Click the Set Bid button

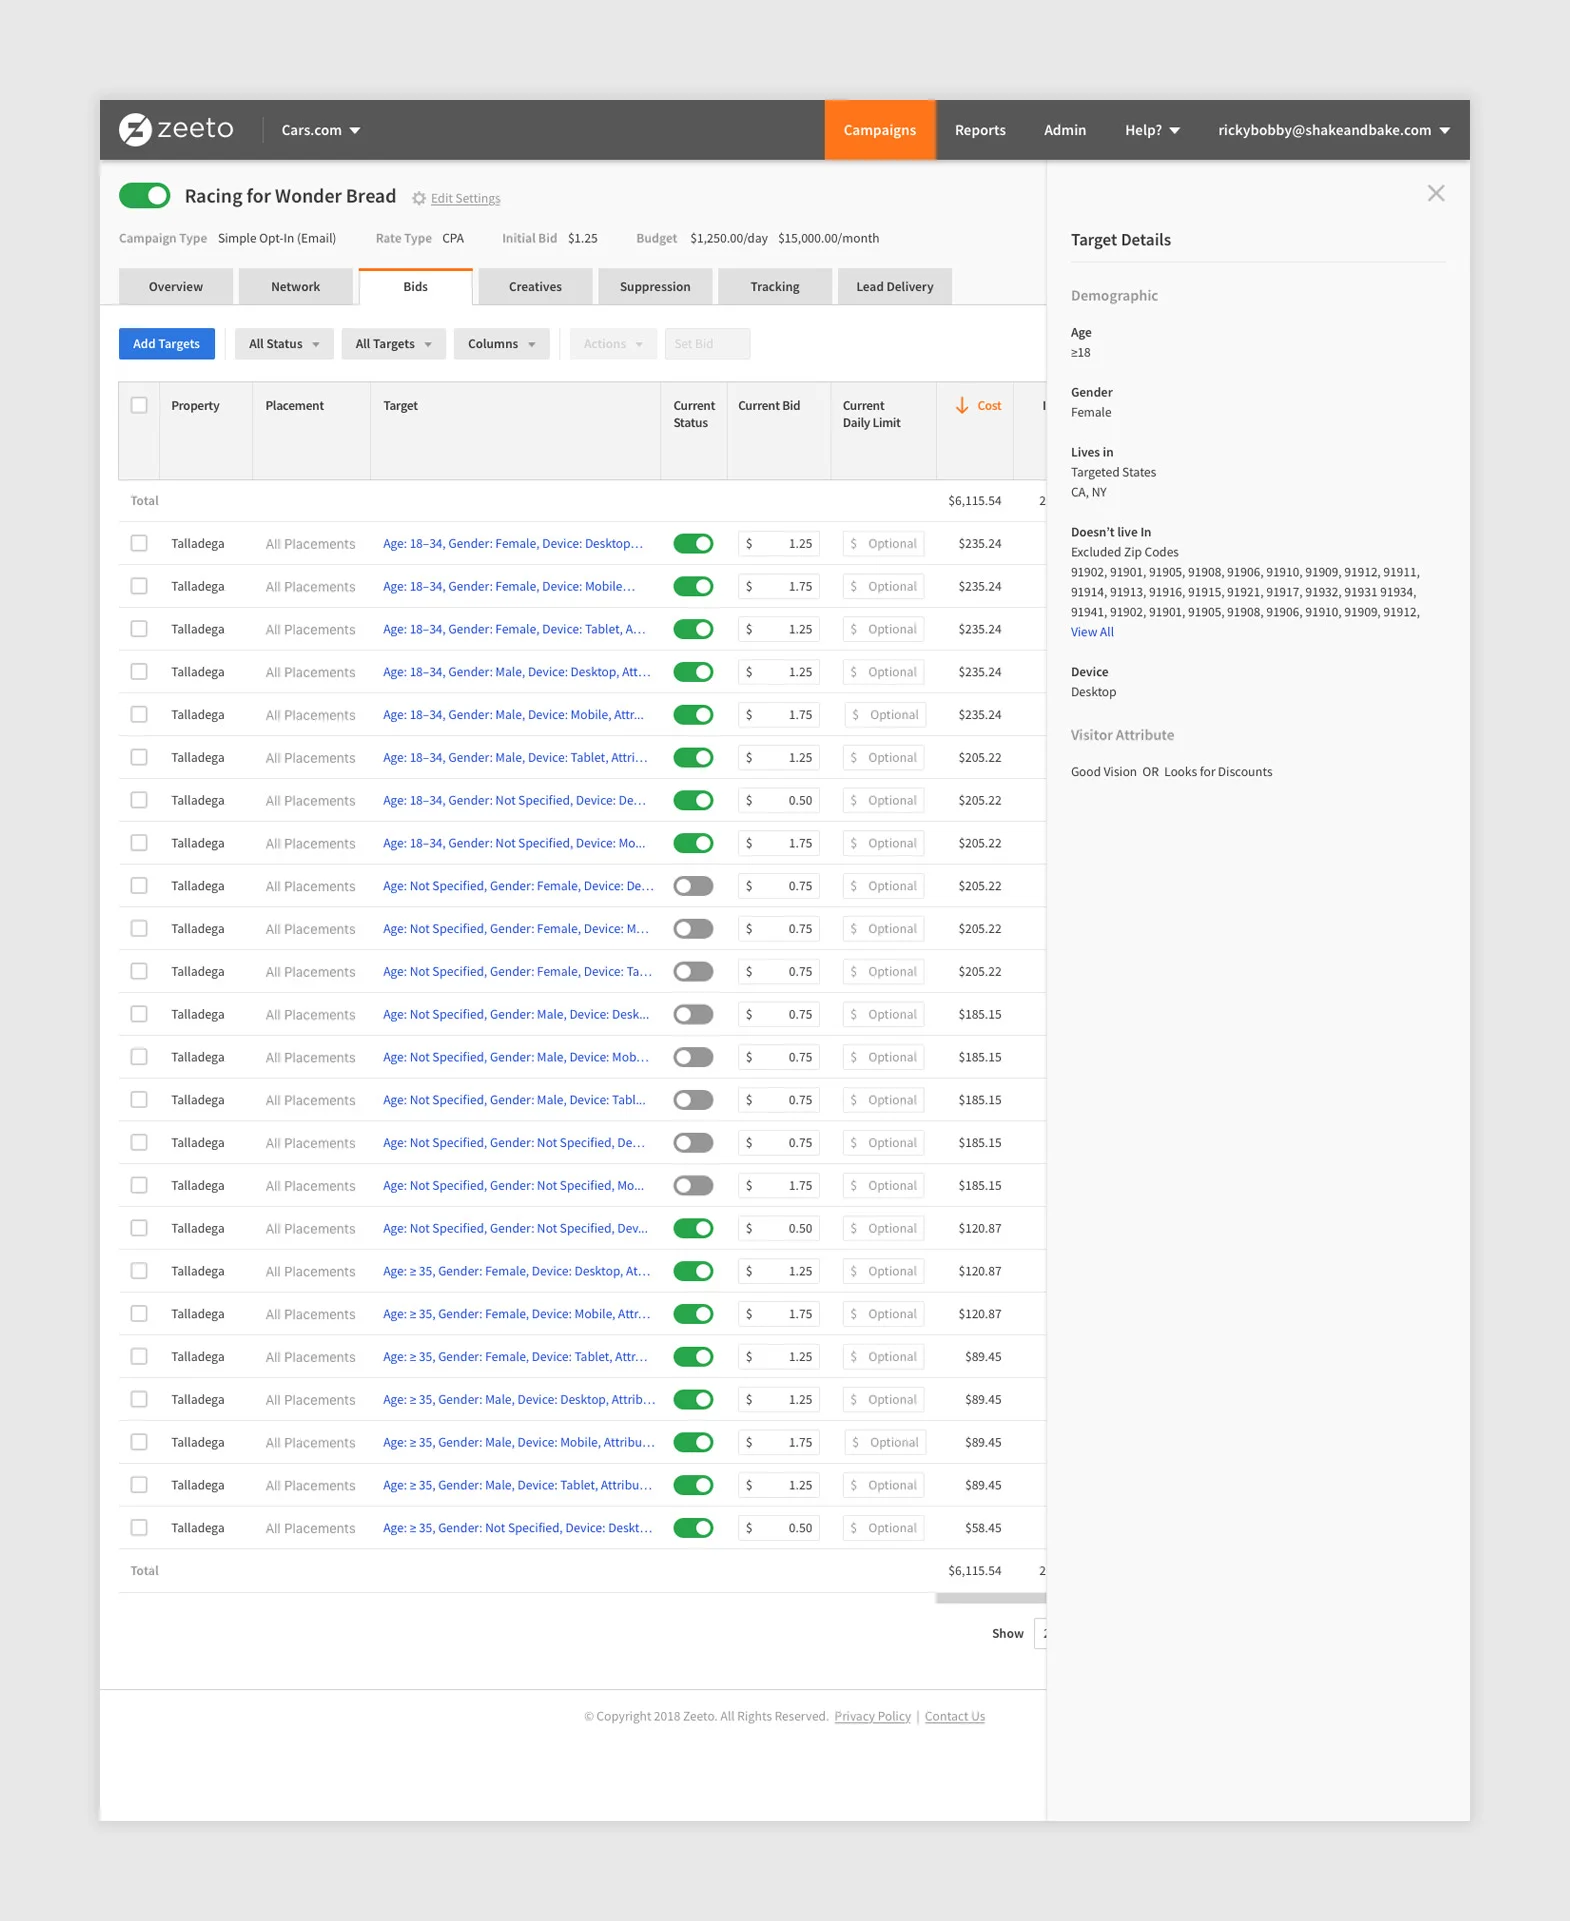pos(707,343)
